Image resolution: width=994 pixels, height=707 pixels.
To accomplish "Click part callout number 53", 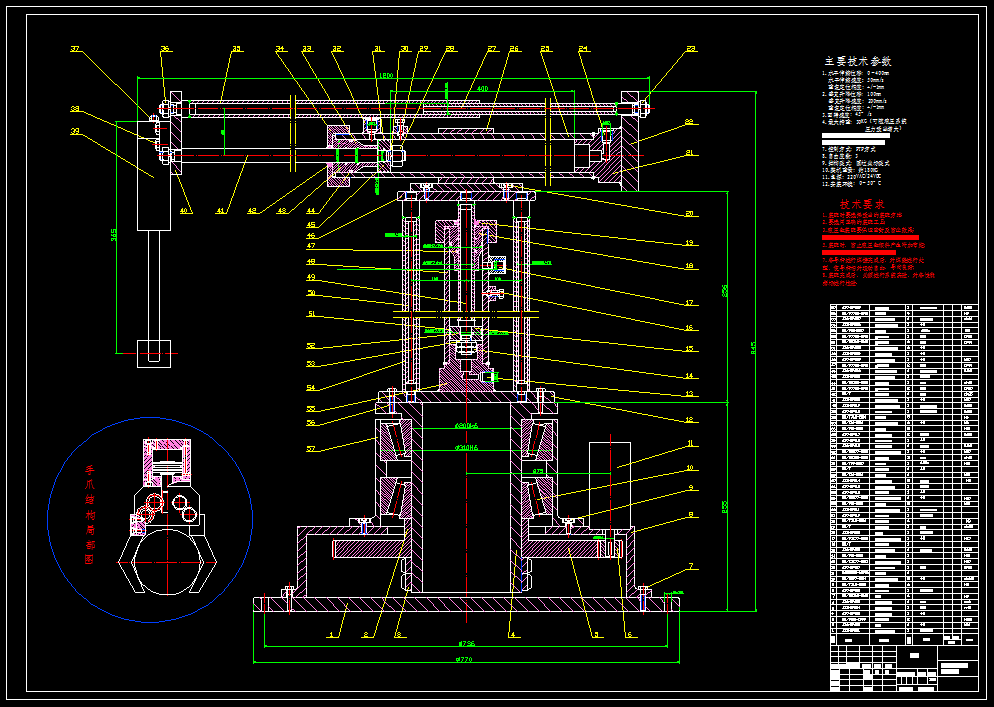I will tap(311, 363).
